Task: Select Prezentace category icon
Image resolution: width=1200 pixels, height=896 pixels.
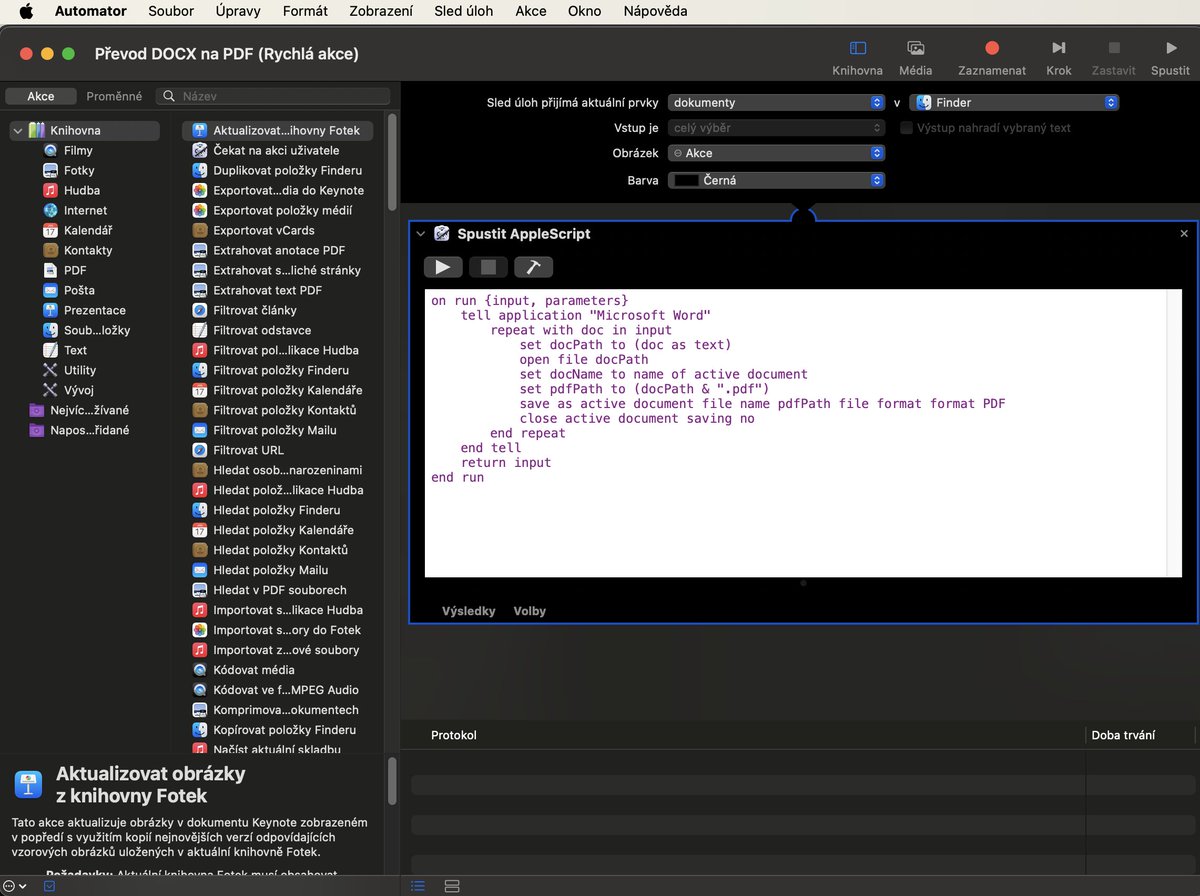Action: pos(50,310)
